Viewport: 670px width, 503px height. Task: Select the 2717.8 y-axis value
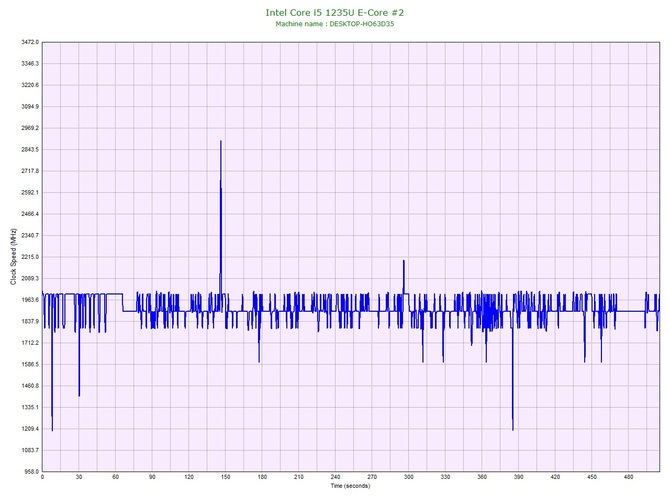pos(30,171)
